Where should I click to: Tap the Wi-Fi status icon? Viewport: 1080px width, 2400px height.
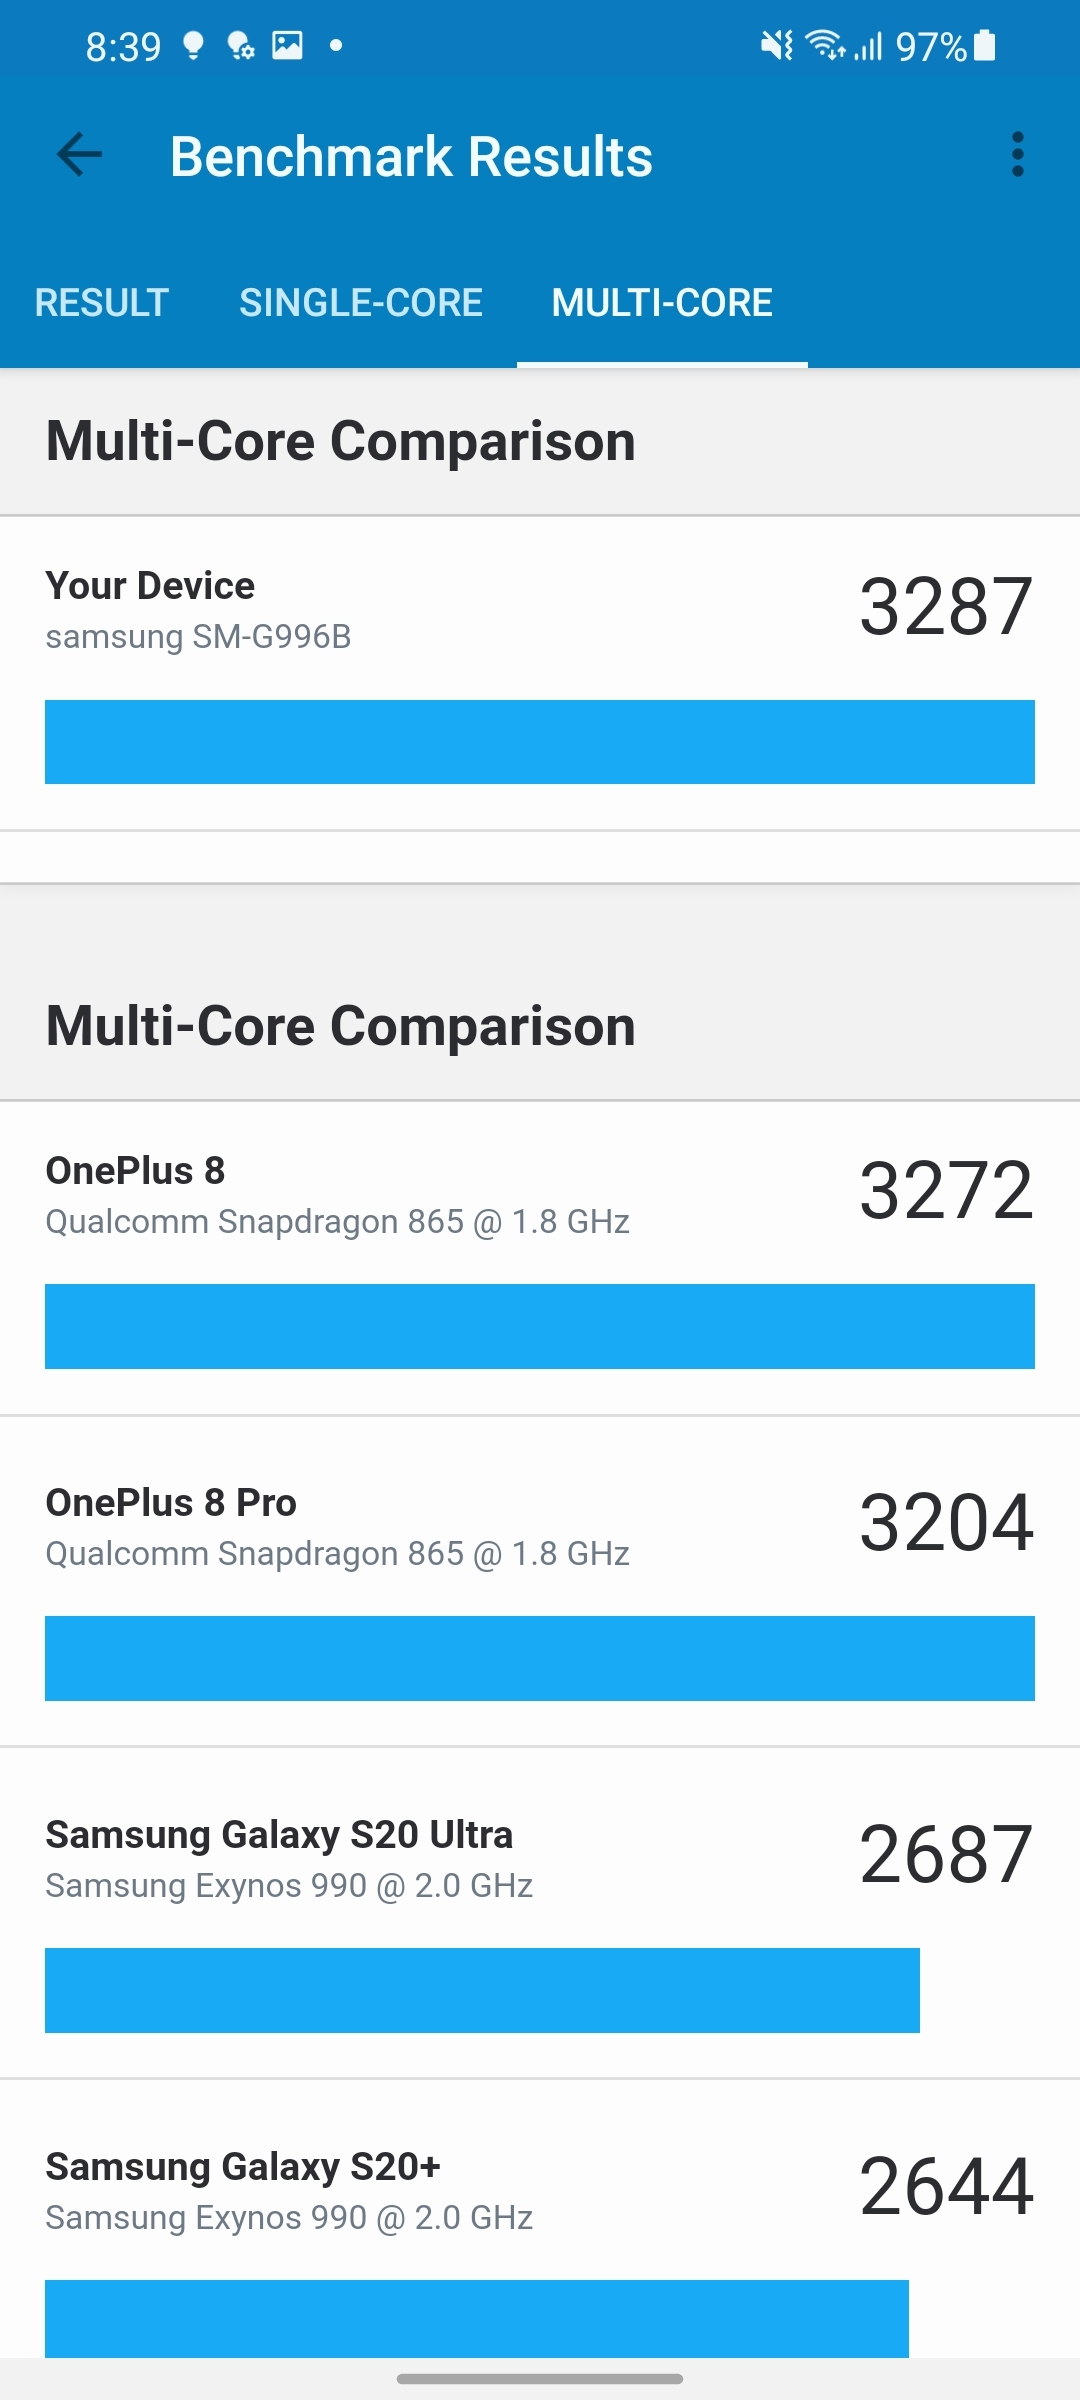(x=825, y=46)
